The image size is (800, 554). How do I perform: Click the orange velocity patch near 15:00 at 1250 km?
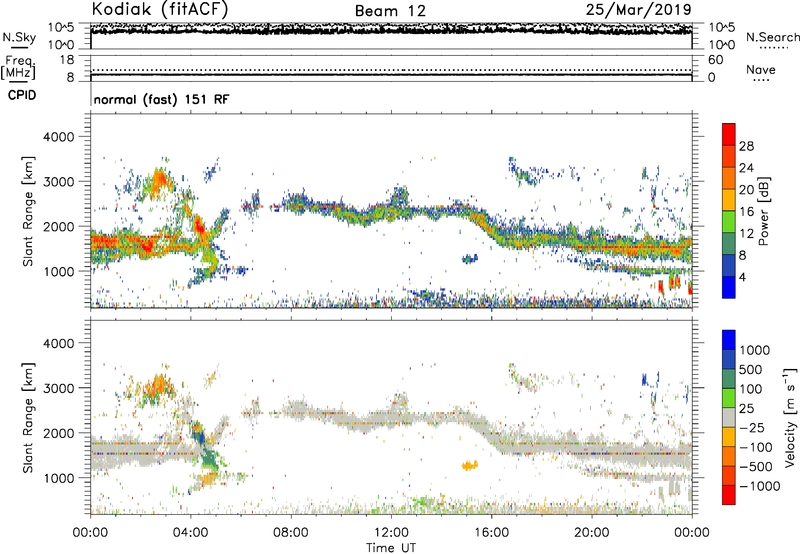point(469,465)
